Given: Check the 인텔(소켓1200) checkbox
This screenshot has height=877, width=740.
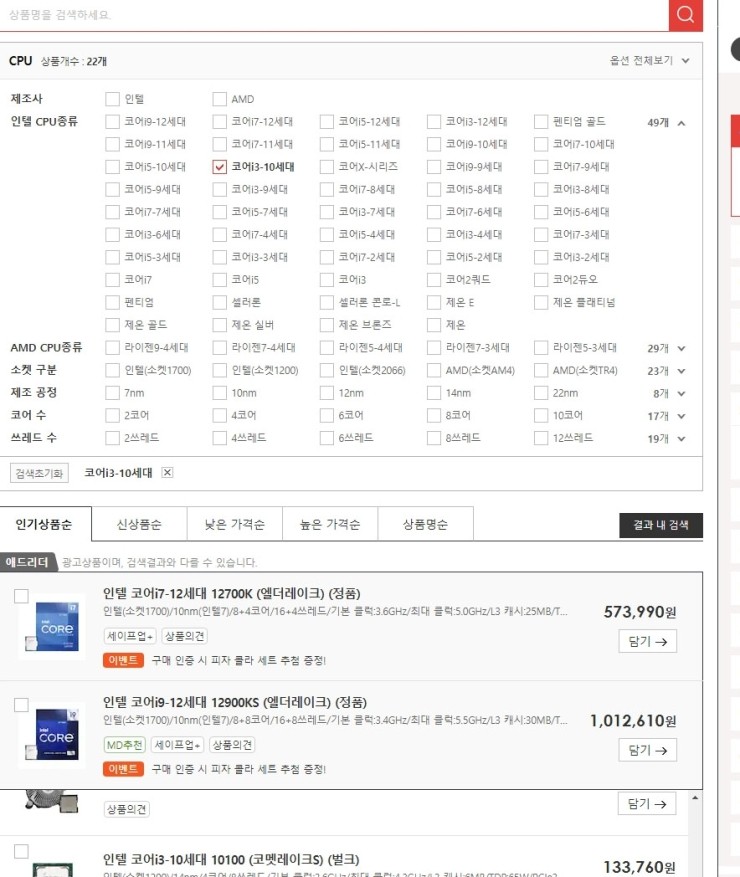Looking at the screenshot, I should coord(219,370).
